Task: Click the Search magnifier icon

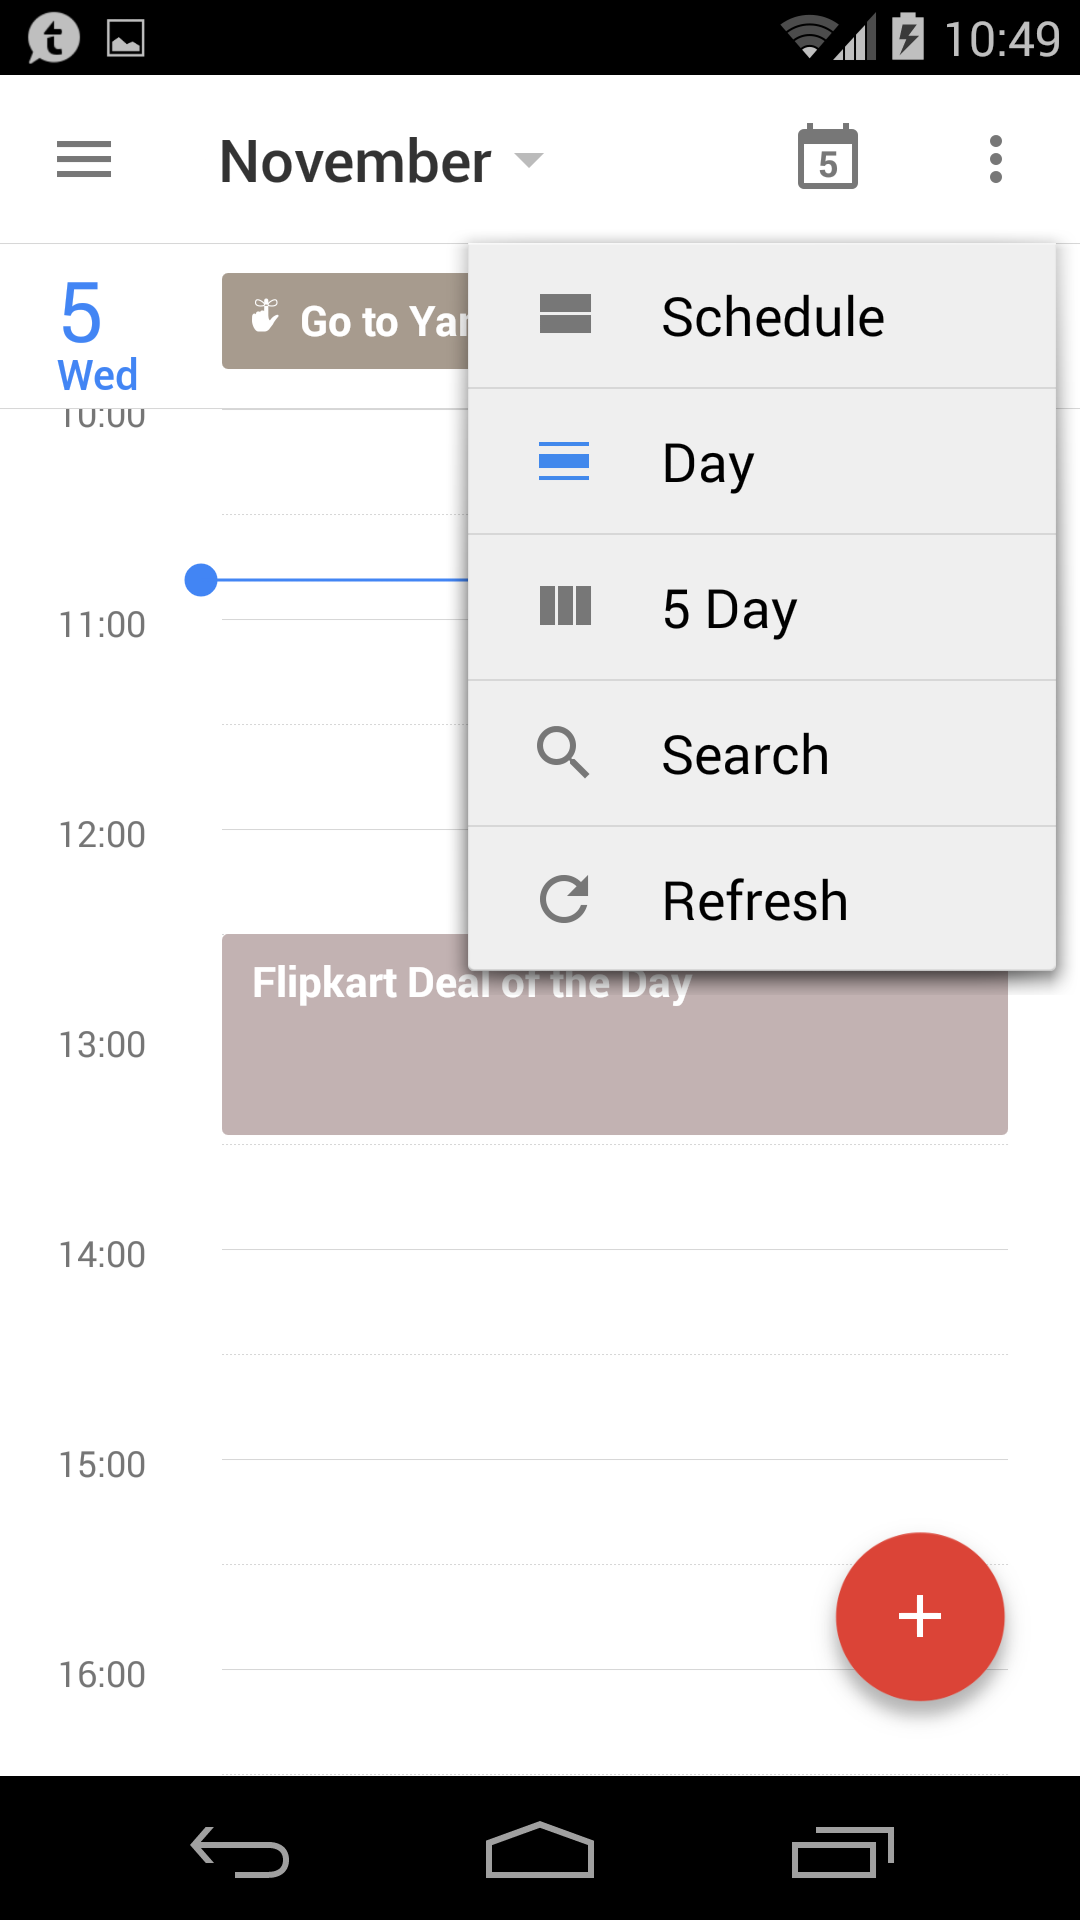Action: (x=563, y=753)
